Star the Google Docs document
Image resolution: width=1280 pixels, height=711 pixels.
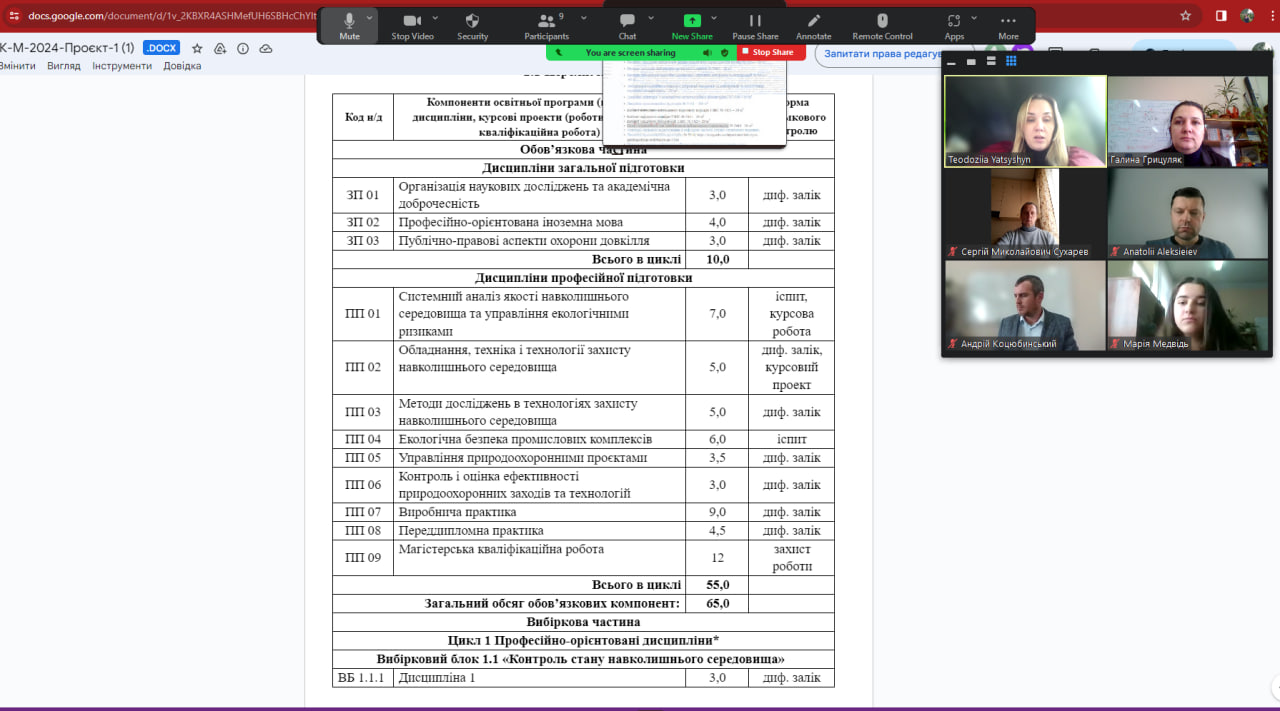pos(197,48)
